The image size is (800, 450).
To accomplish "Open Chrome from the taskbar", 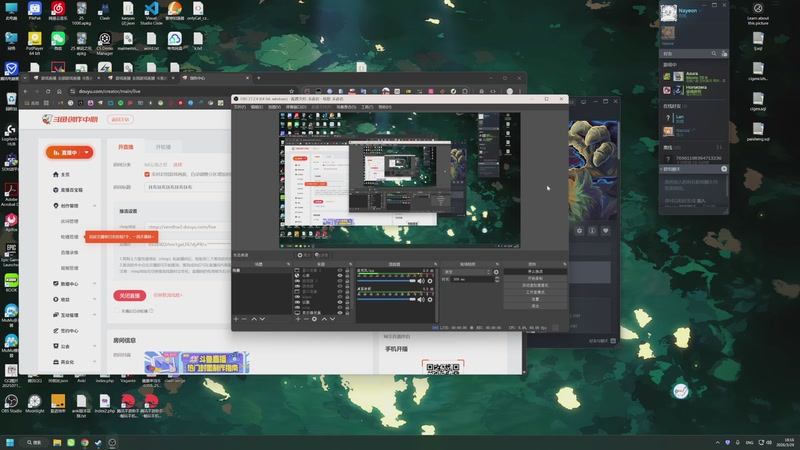I will (85, 442).
